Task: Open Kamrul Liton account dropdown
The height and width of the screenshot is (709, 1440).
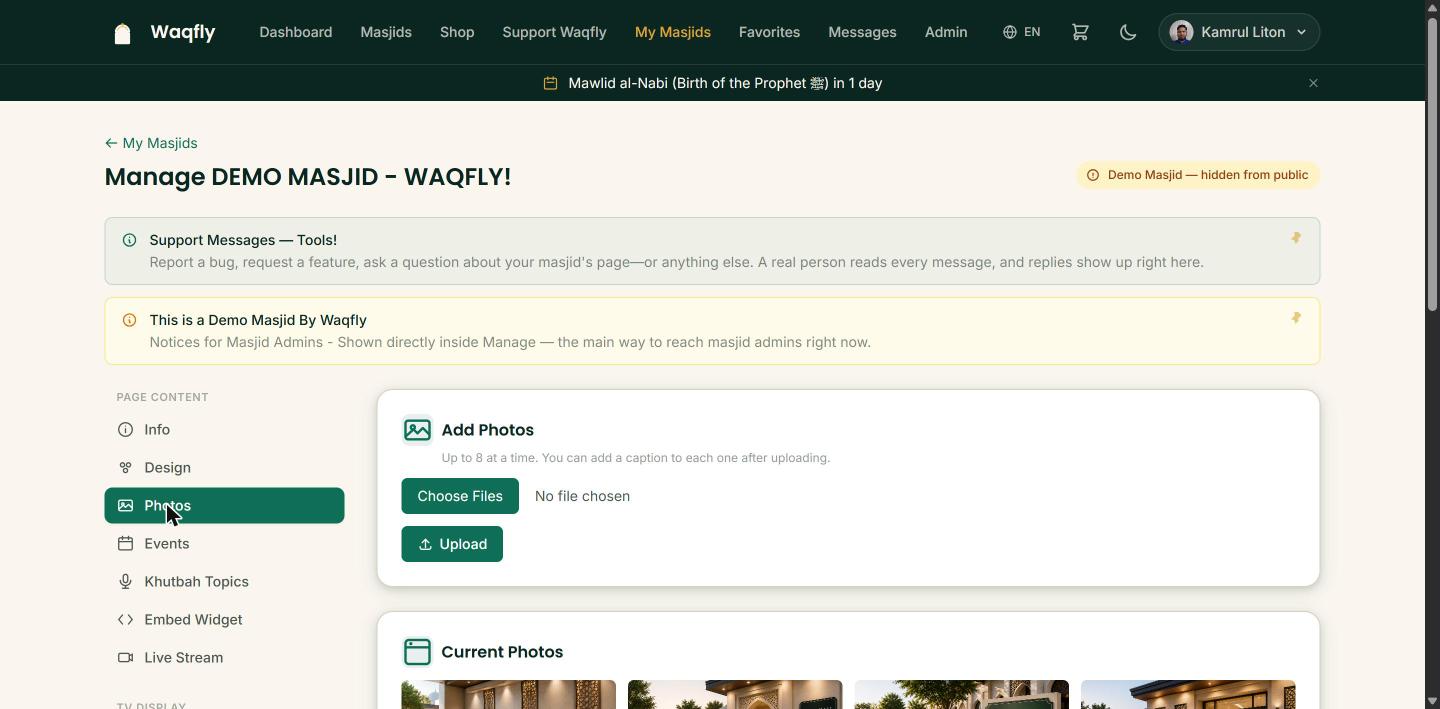Action: pyautogui.click(x=1239, y=32)
